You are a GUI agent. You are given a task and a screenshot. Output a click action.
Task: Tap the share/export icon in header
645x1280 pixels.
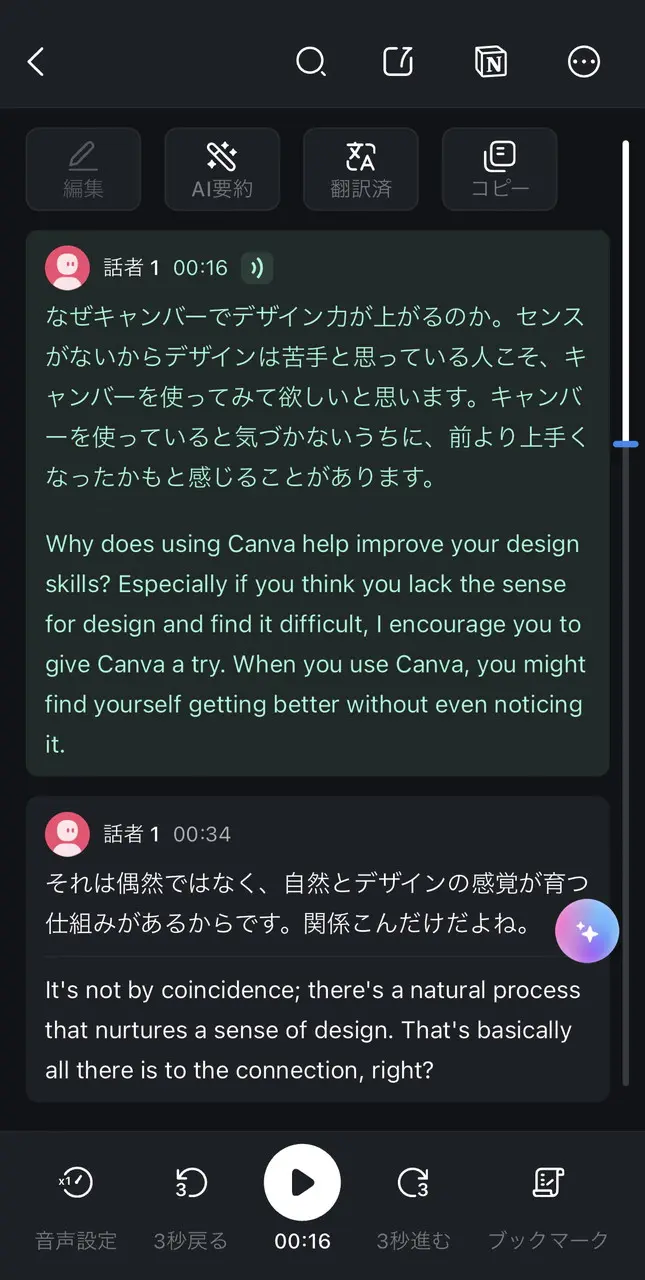(x=398, y=62)
